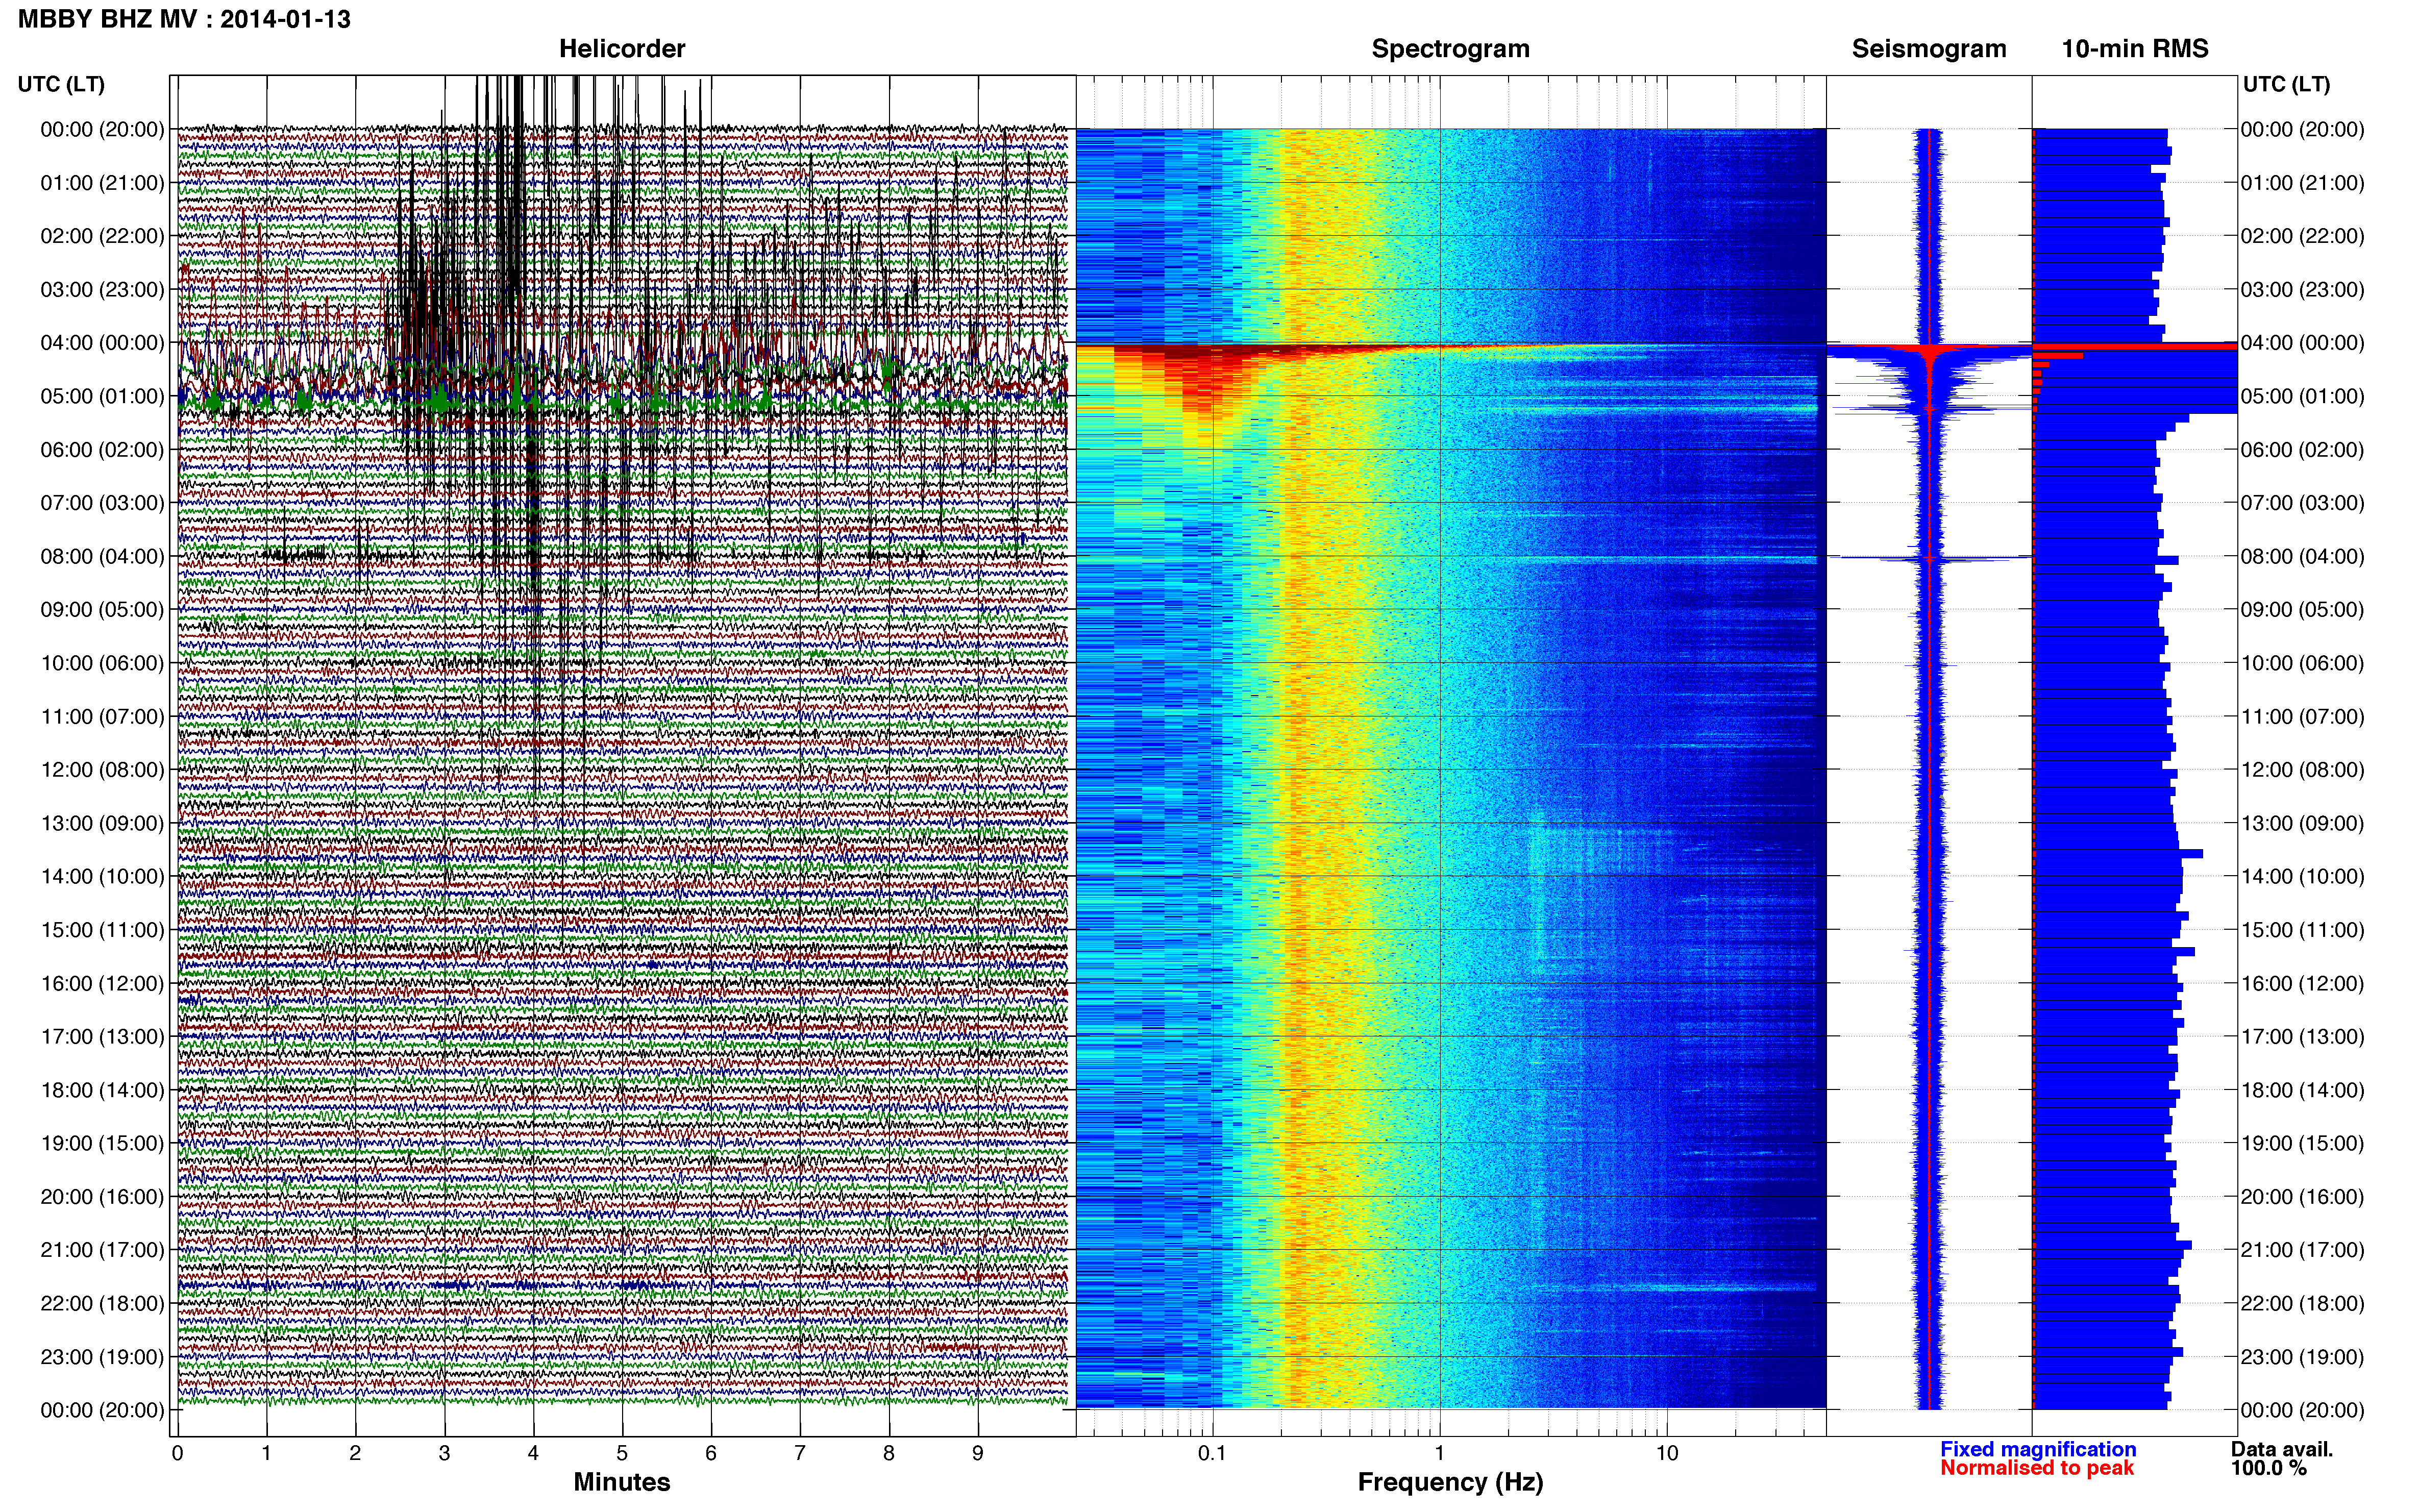Click the 'Frequency (Hz)' axis label
This screenshot has width=2419, height=1512.
tap(1450, 1482)
